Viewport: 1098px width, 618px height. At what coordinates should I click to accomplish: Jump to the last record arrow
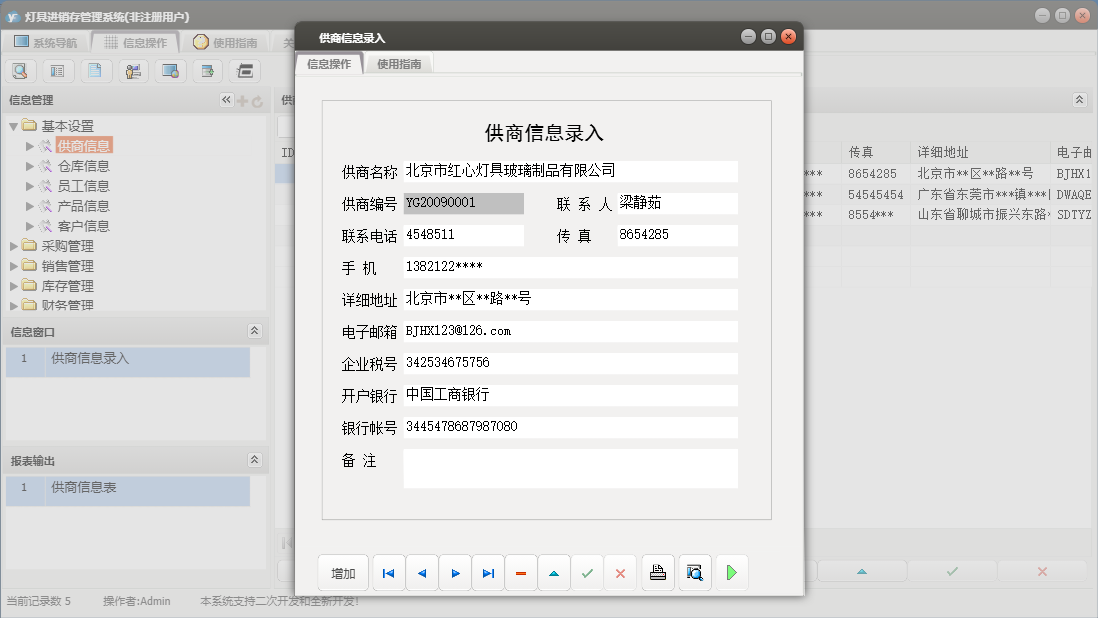487,573
